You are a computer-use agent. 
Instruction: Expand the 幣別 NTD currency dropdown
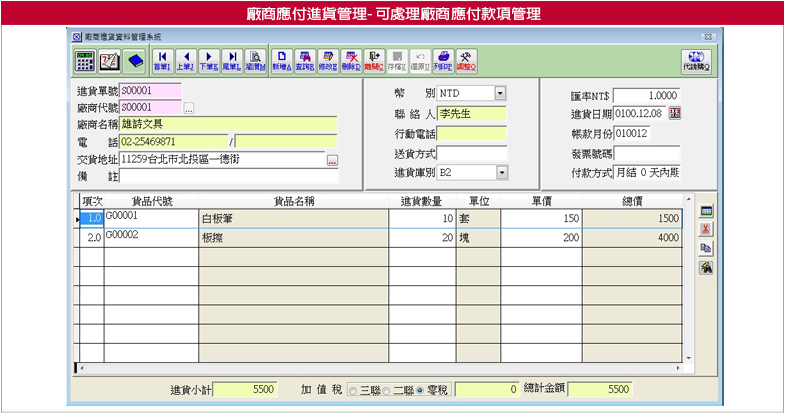coord(500,93)
